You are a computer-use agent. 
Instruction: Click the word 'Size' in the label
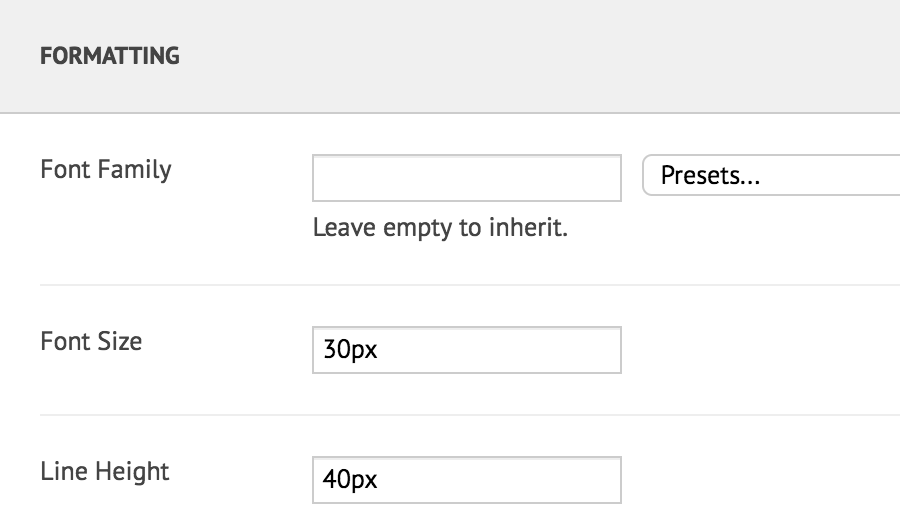[x=120, y=342]
